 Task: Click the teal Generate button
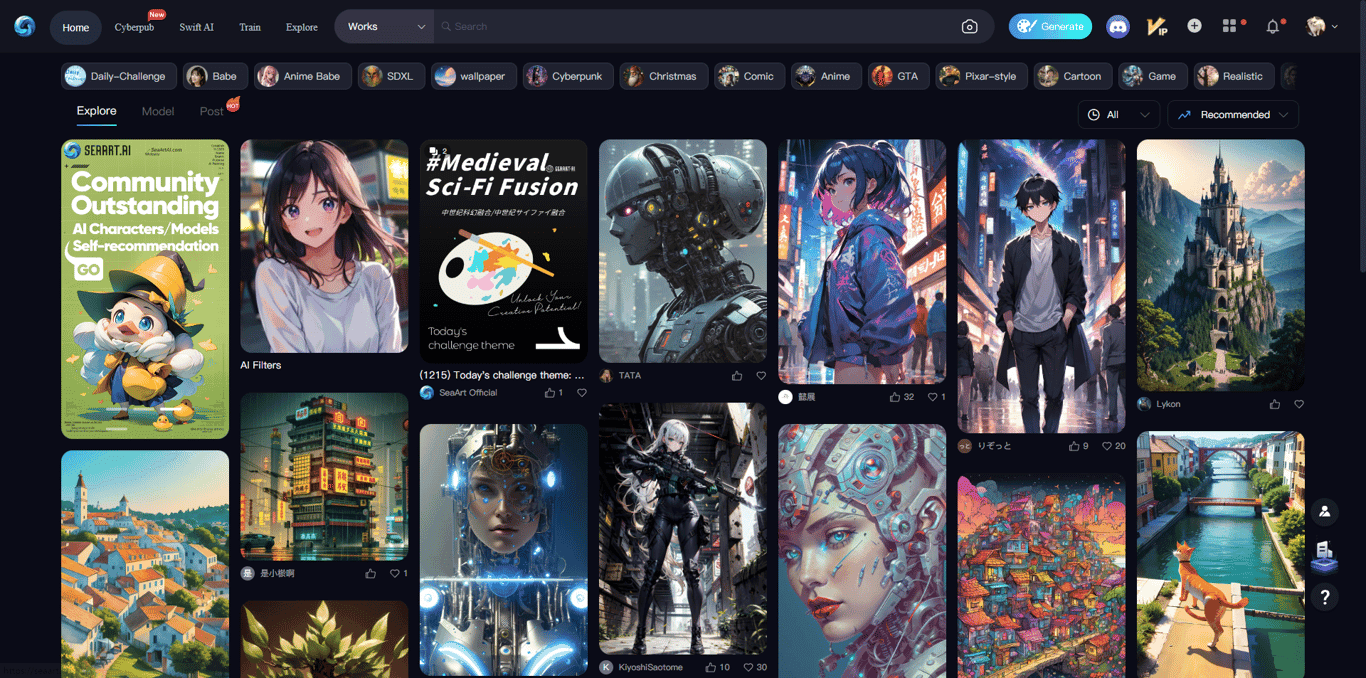1050,26
